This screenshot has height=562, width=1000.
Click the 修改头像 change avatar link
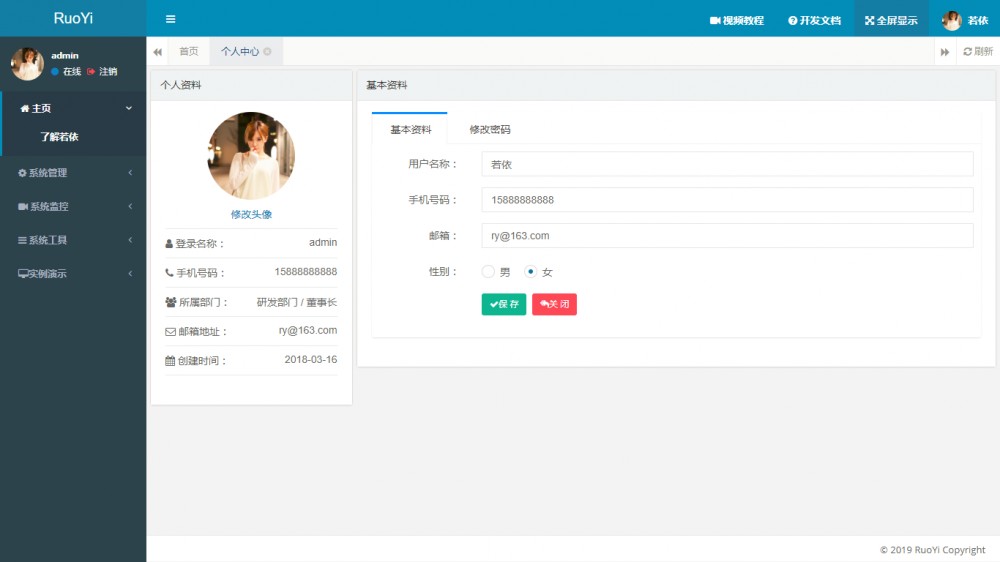251,214
